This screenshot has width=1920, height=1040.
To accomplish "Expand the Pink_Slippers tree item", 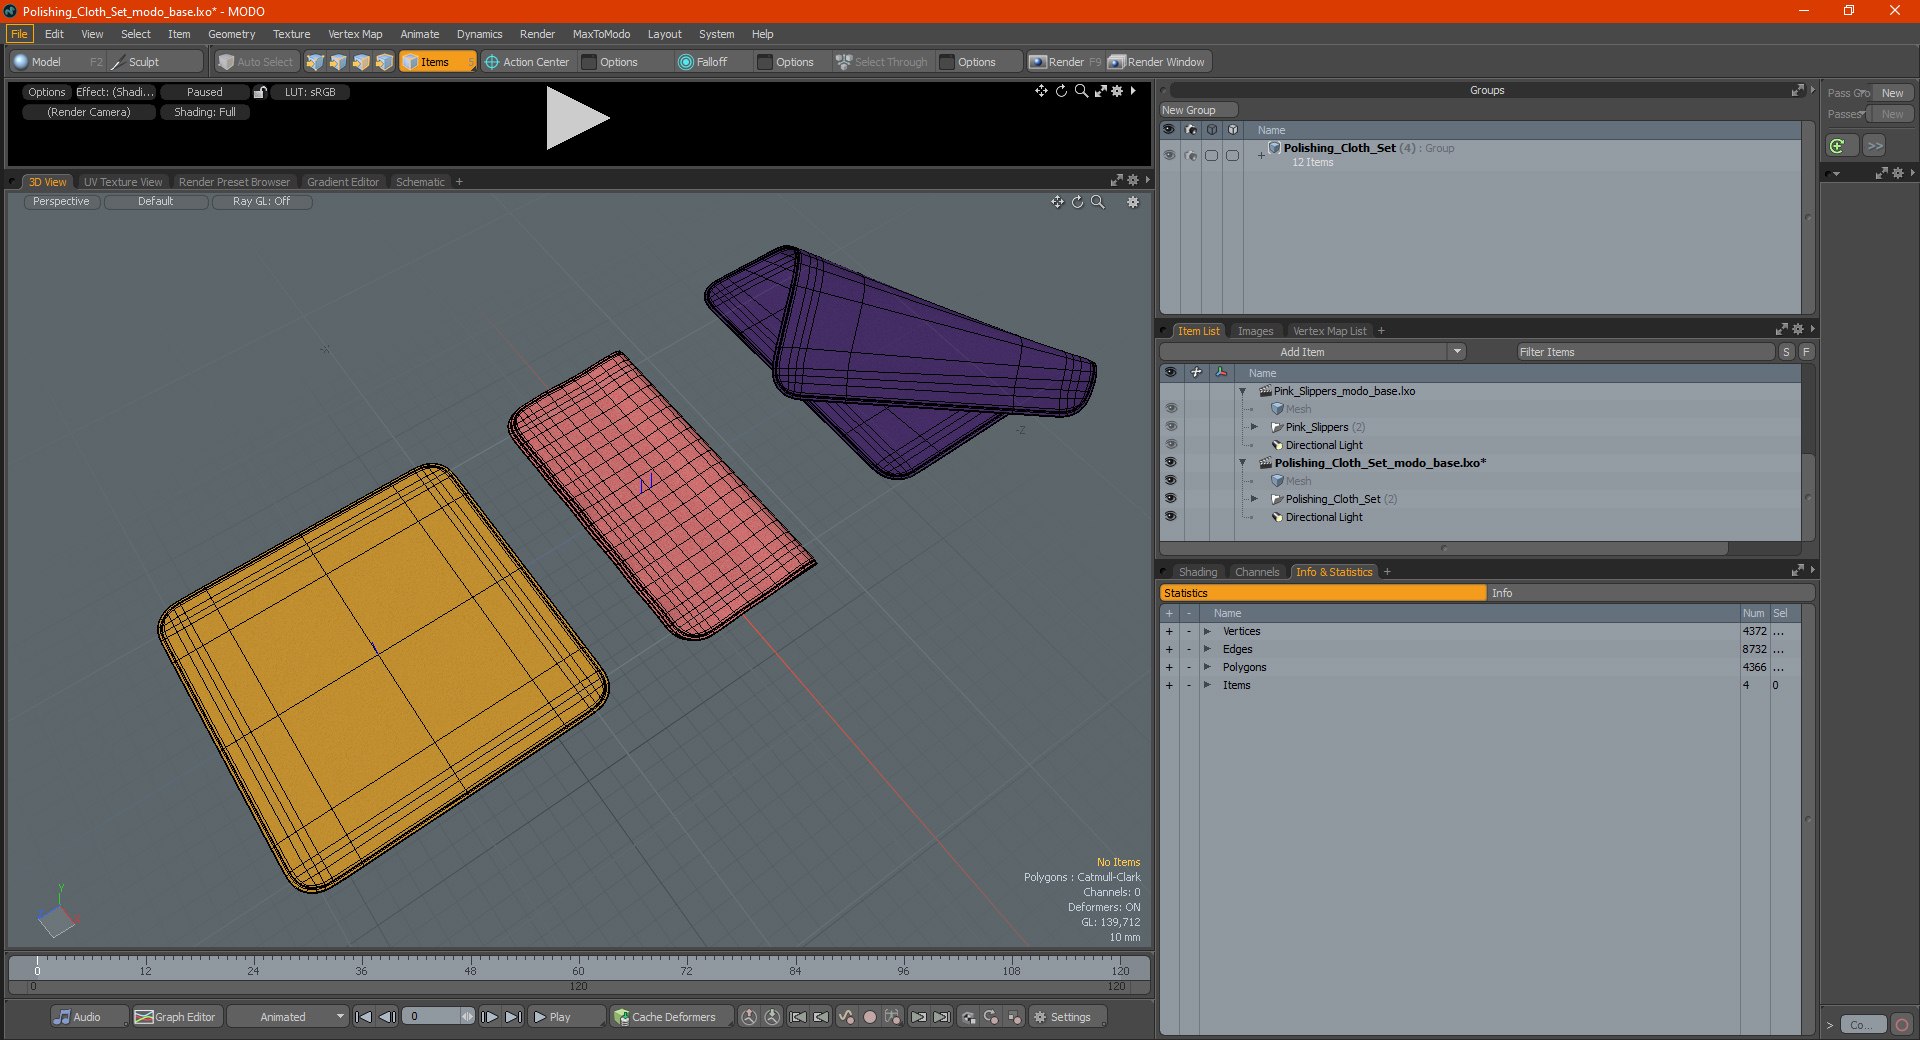I will pos(1254,427).
